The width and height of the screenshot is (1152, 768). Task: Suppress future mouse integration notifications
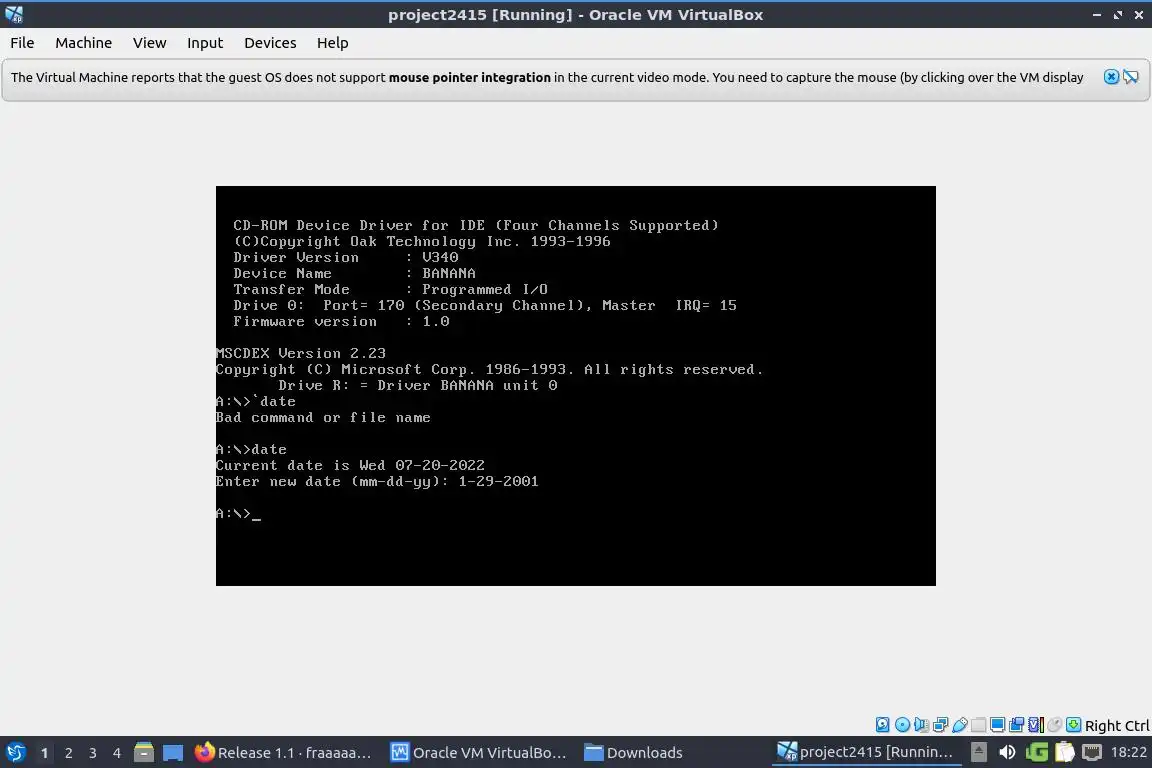click(1131, 76)
